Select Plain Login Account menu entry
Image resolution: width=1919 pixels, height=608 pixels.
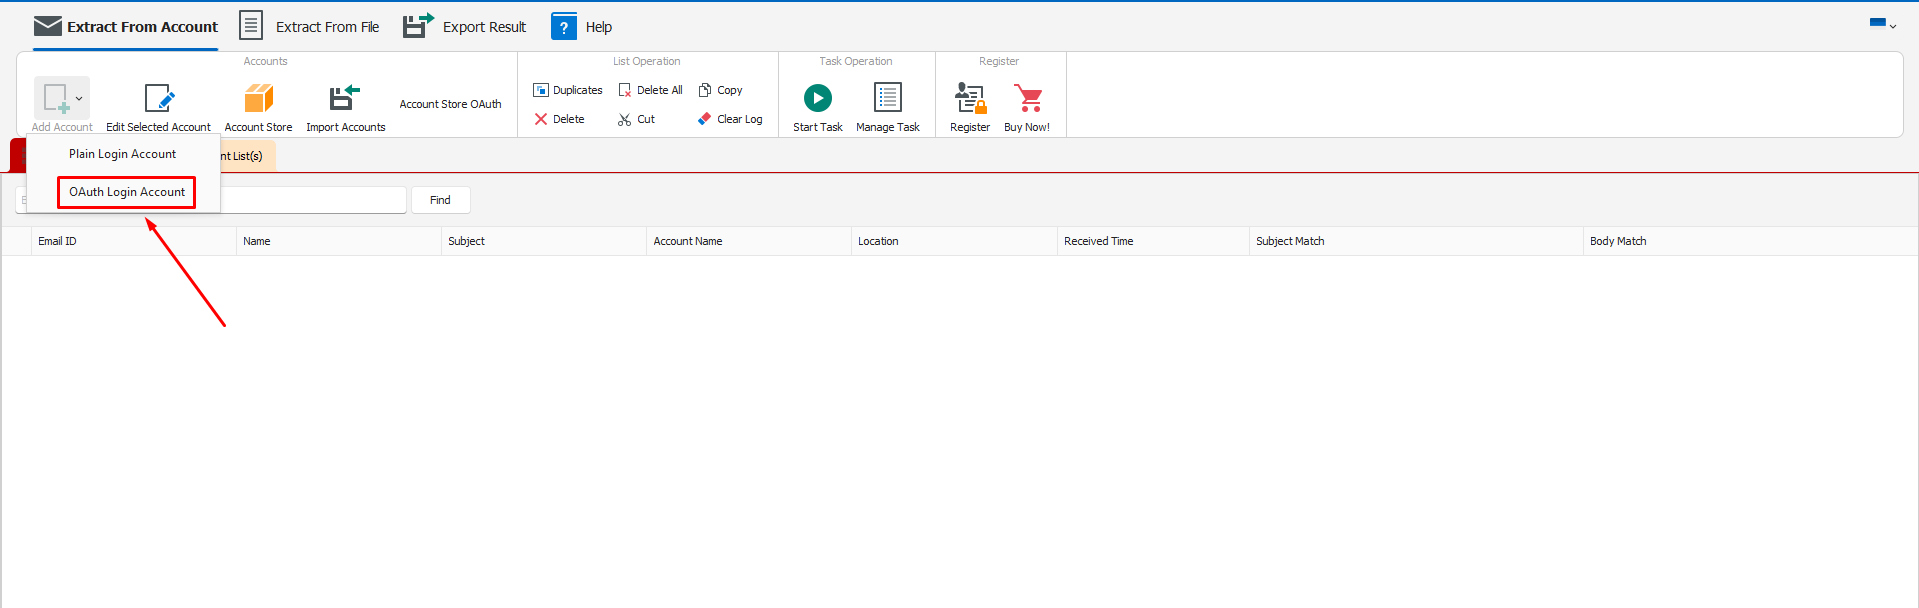(122, 154)
